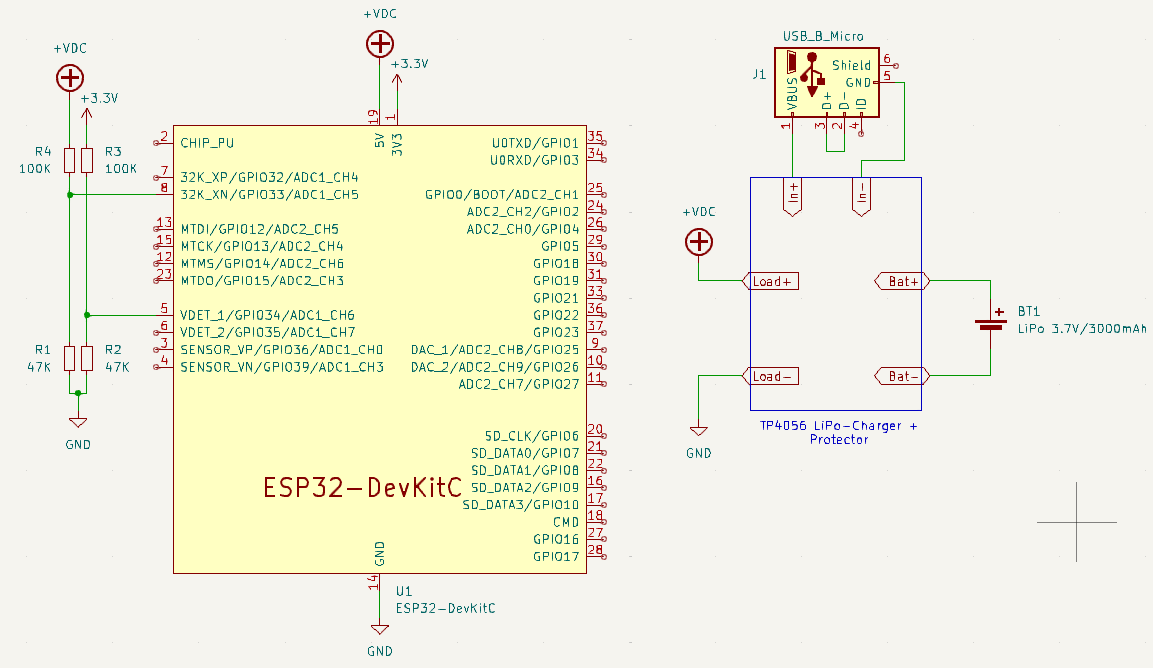The width and height of the screenshot is (1153, 668).
Task: Click the U0TXD/GPIO1 pin label
Action: [x=535, y=143]
